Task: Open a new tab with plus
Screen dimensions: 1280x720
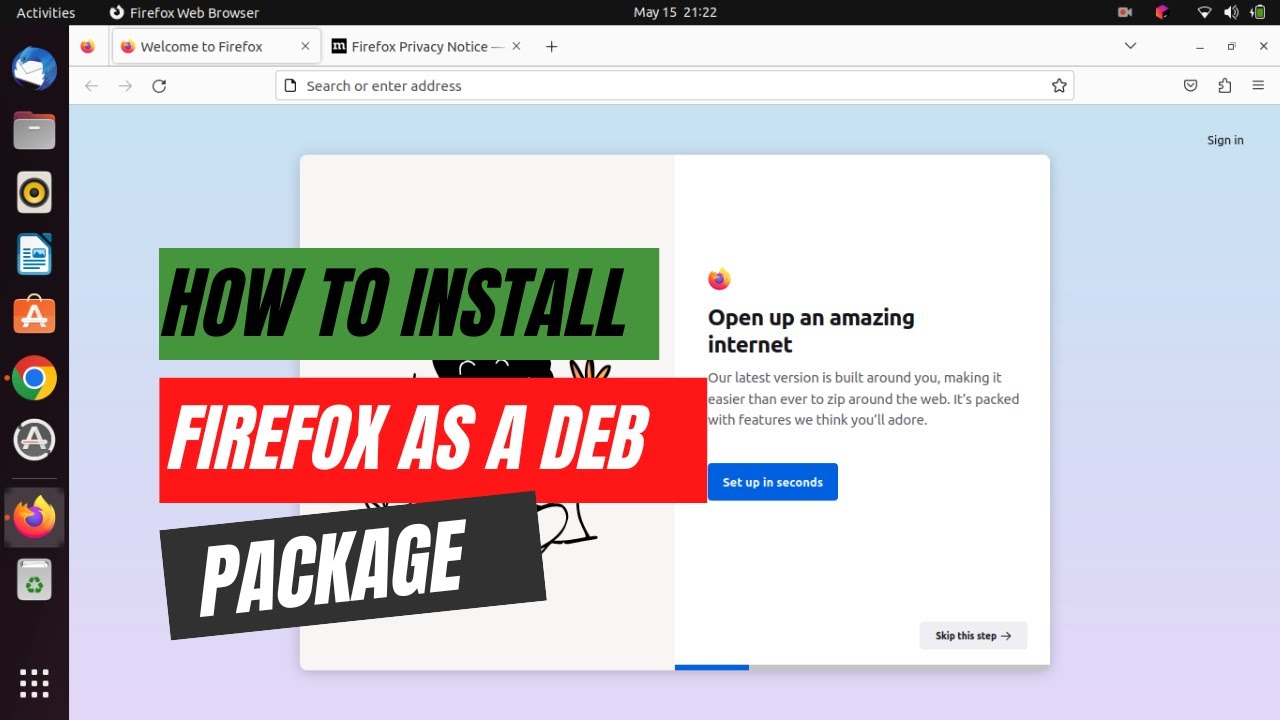Action: (551, 46)
